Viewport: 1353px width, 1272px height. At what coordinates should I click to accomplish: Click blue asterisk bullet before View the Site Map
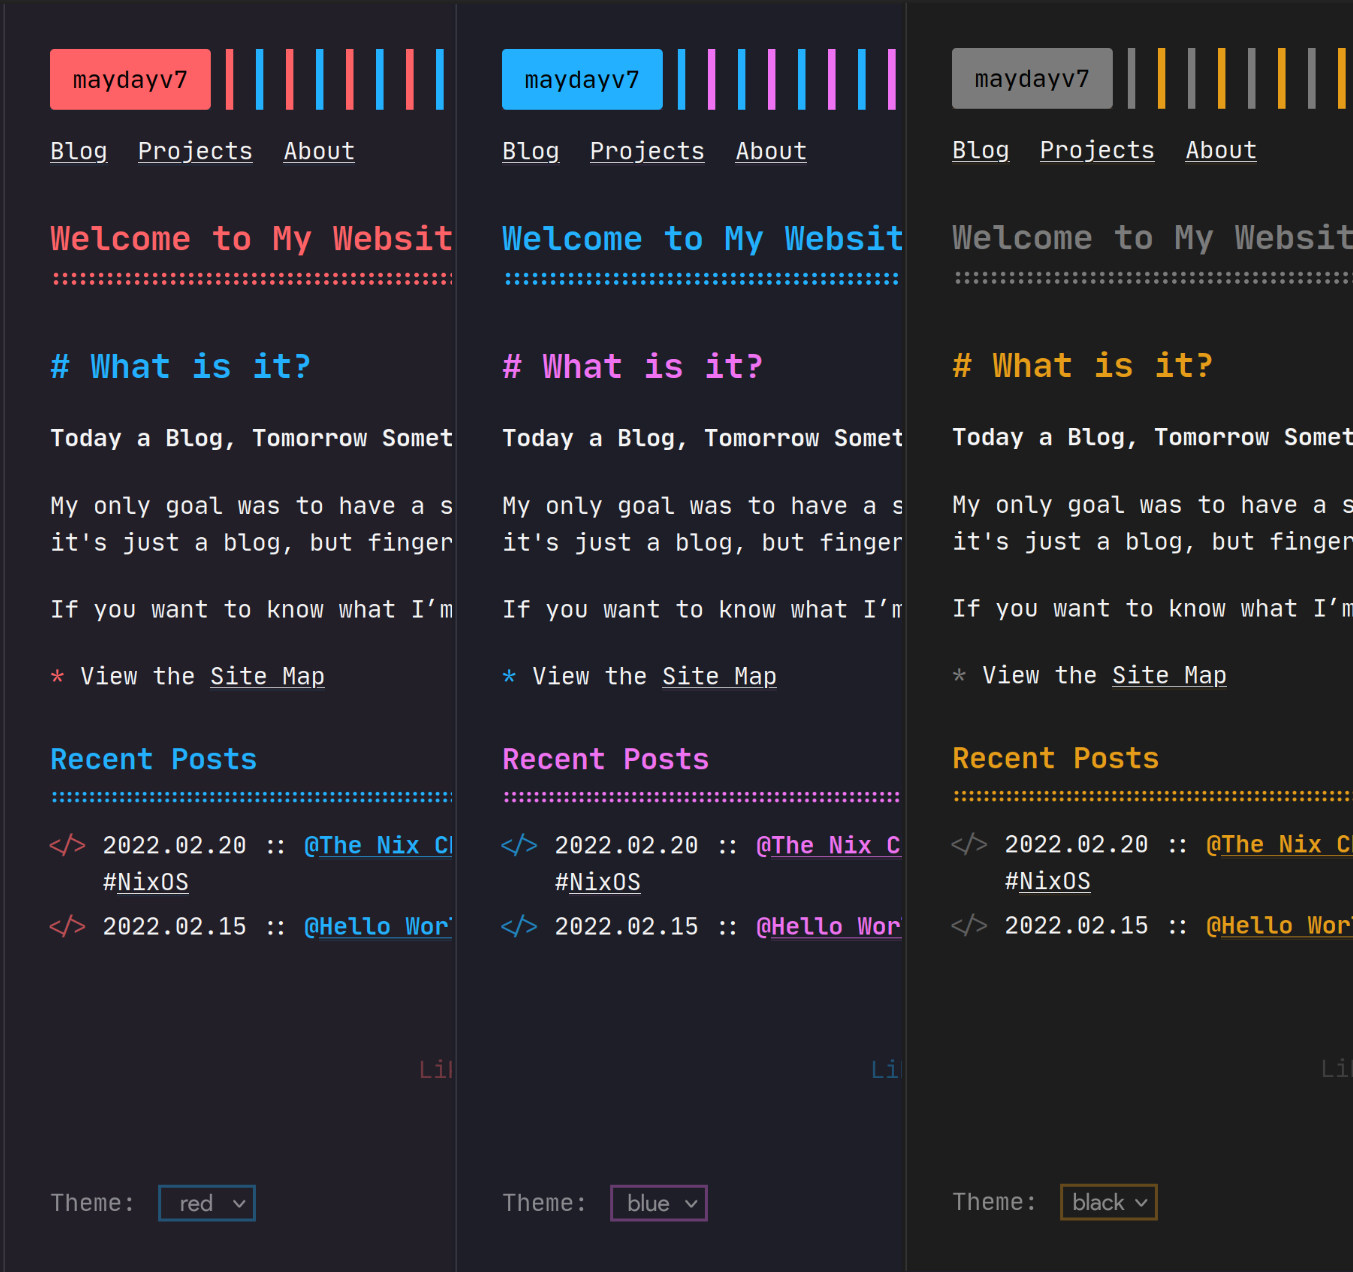(x=510, y=678)
